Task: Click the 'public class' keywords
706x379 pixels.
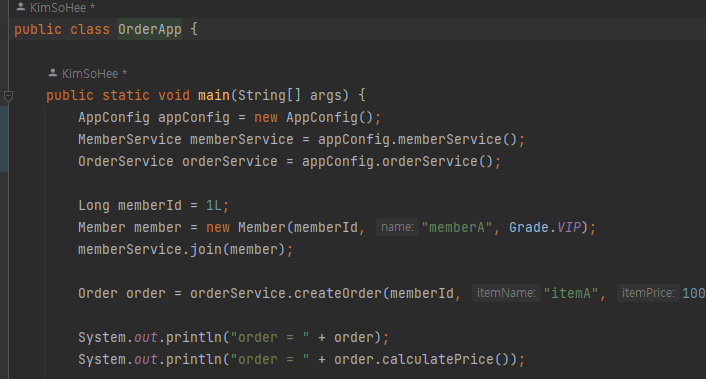Action: tap(62, 29)
